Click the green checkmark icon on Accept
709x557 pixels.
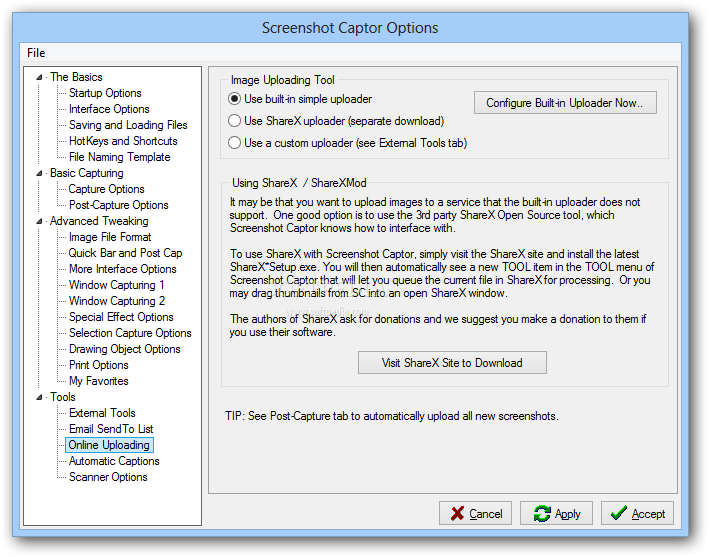(618, 513)
